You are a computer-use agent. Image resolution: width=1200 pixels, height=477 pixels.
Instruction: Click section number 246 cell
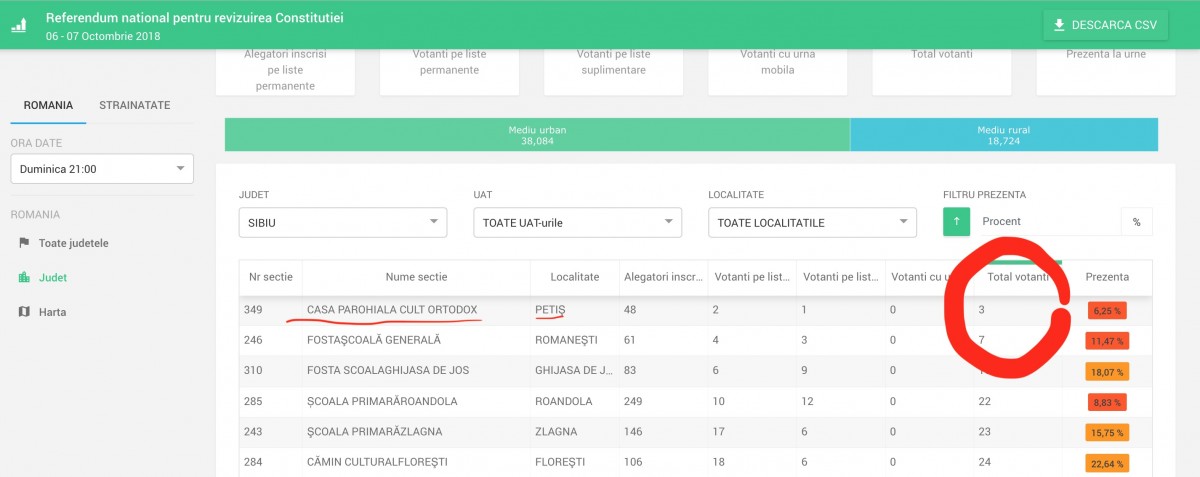[x=252, y=340]
